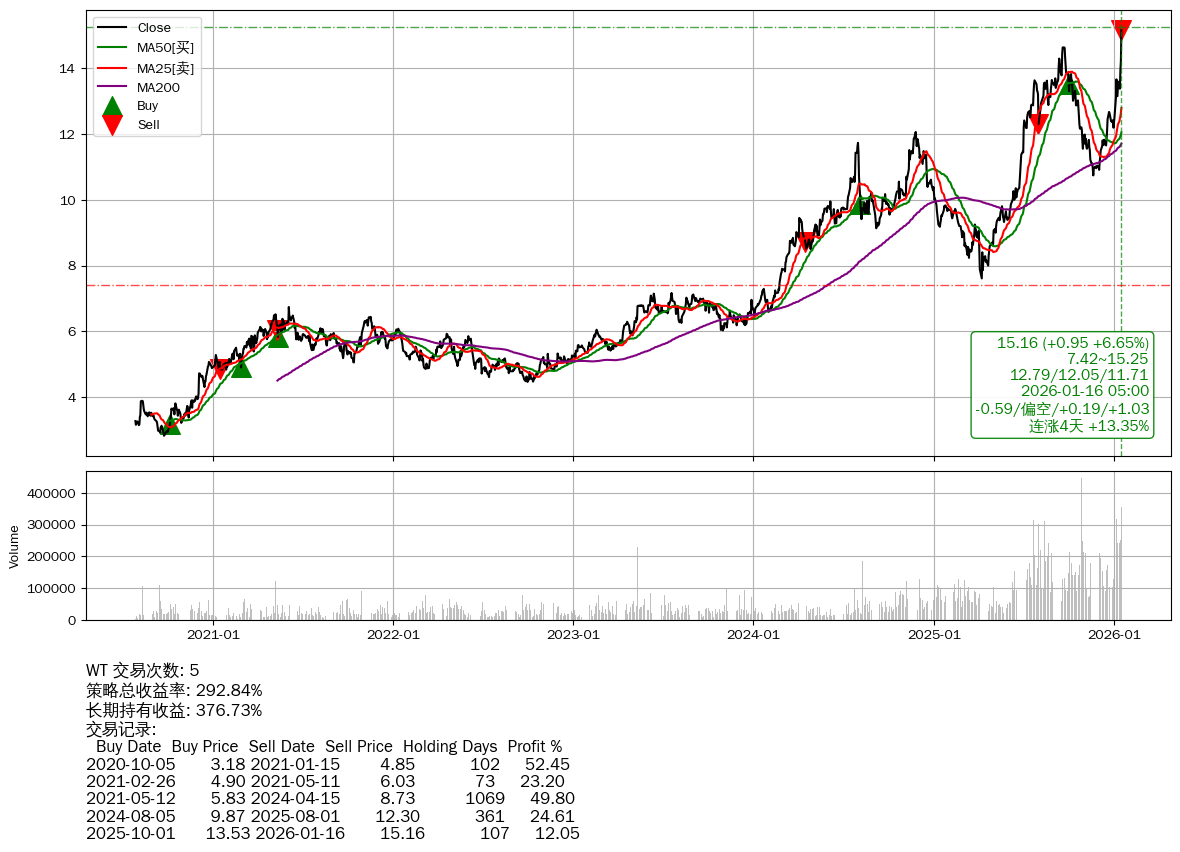Click the green price info box showing 15.16

pos(1061,384)
